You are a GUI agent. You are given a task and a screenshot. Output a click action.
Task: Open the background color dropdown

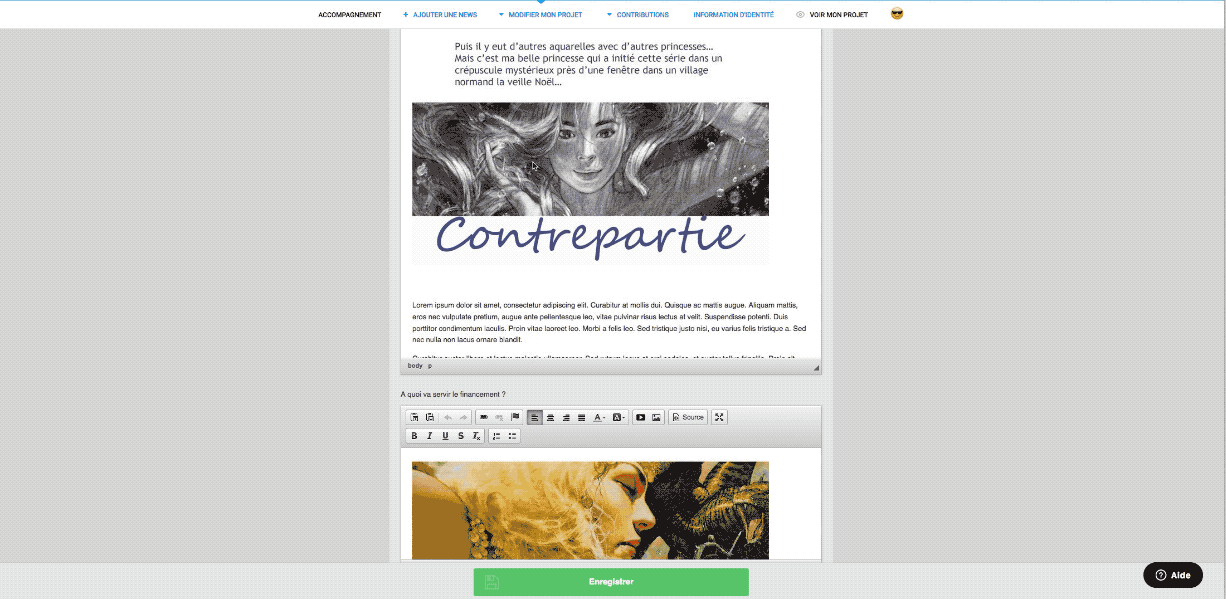click(x=619, y=417)
